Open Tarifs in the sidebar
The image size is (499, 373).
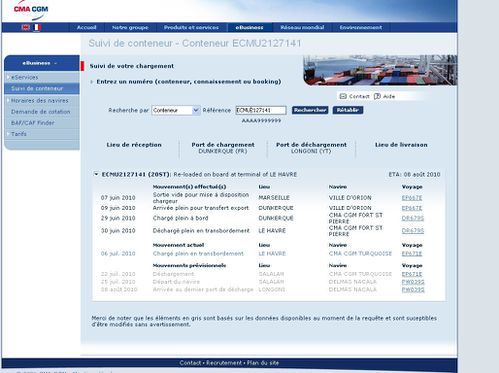point(19,134)
